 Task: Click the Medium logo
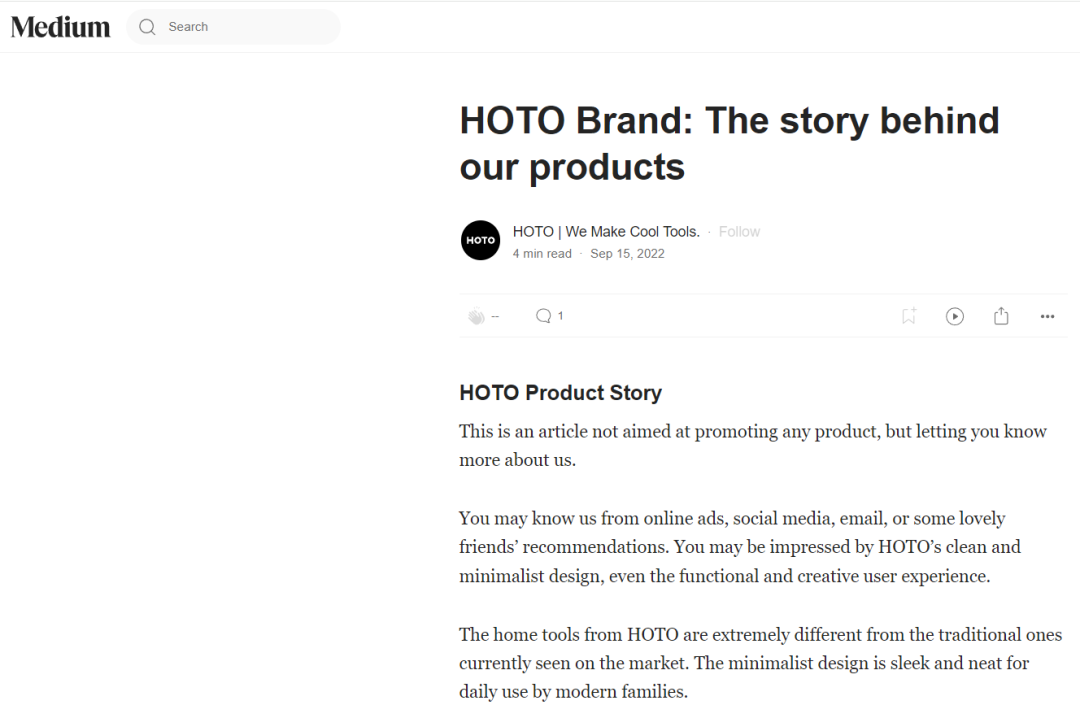coord(61,27)
